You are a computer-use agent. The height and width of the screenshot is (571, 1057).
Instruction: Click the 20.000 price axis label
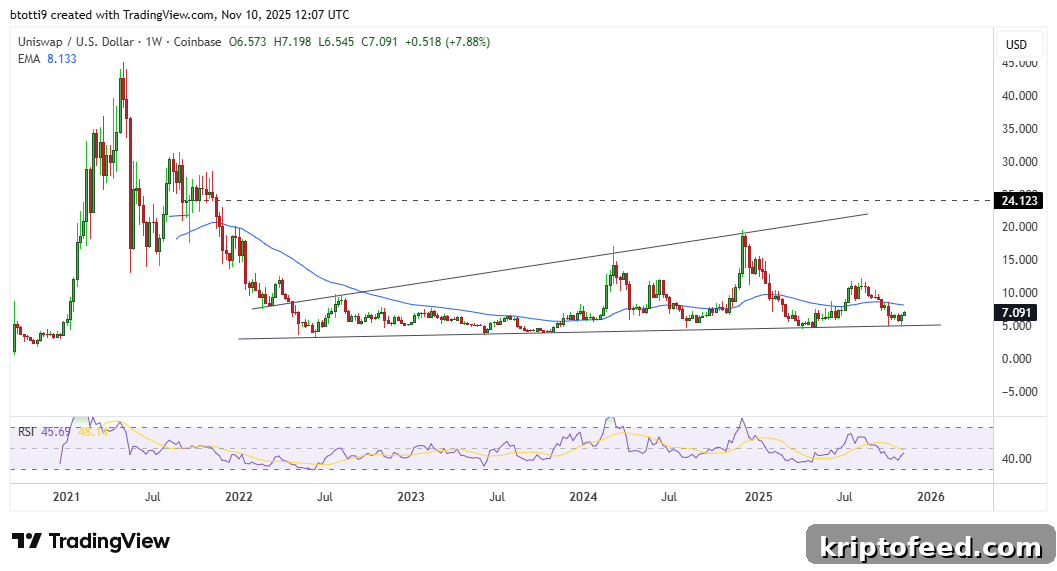click(1019, 227)
